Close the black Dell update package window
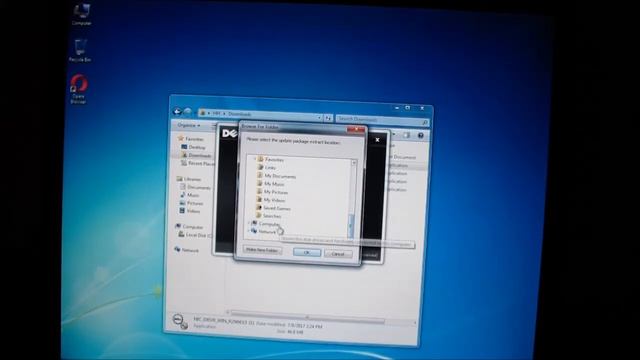This screenshot has width=640, height=360. click(378, 140)
